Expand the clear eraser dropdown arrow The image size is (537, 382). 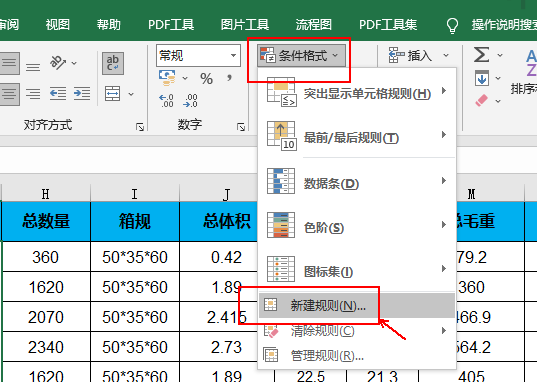(498, 101)
